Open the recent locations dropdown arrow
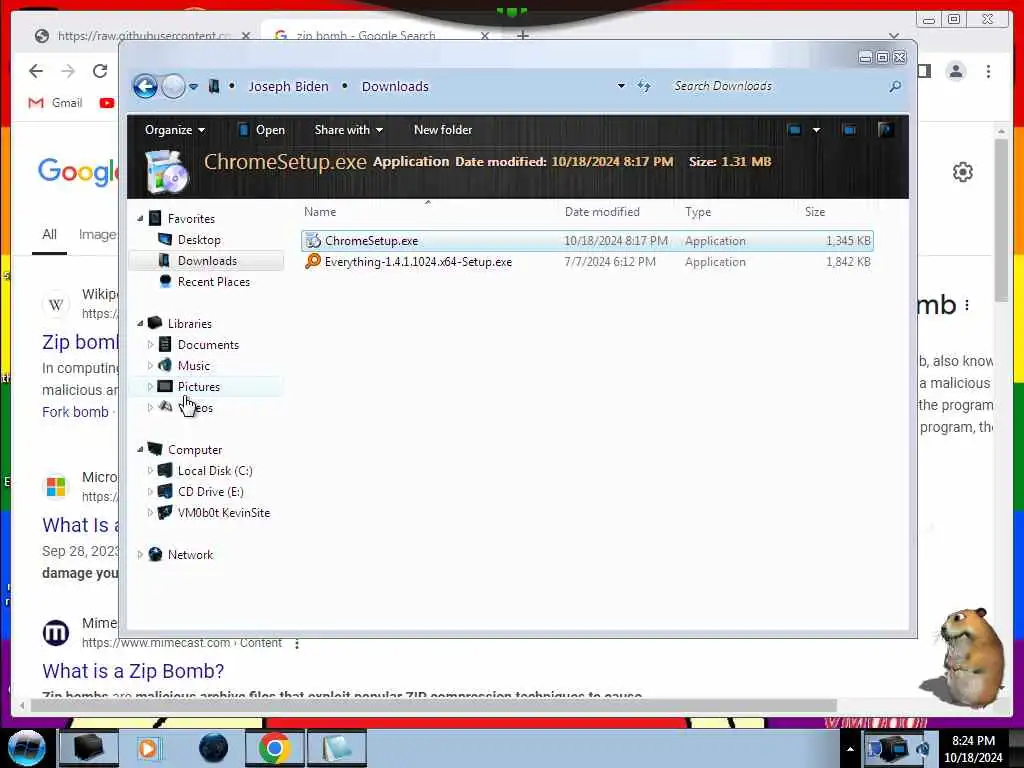1024x768 pixels. point(194,86)
